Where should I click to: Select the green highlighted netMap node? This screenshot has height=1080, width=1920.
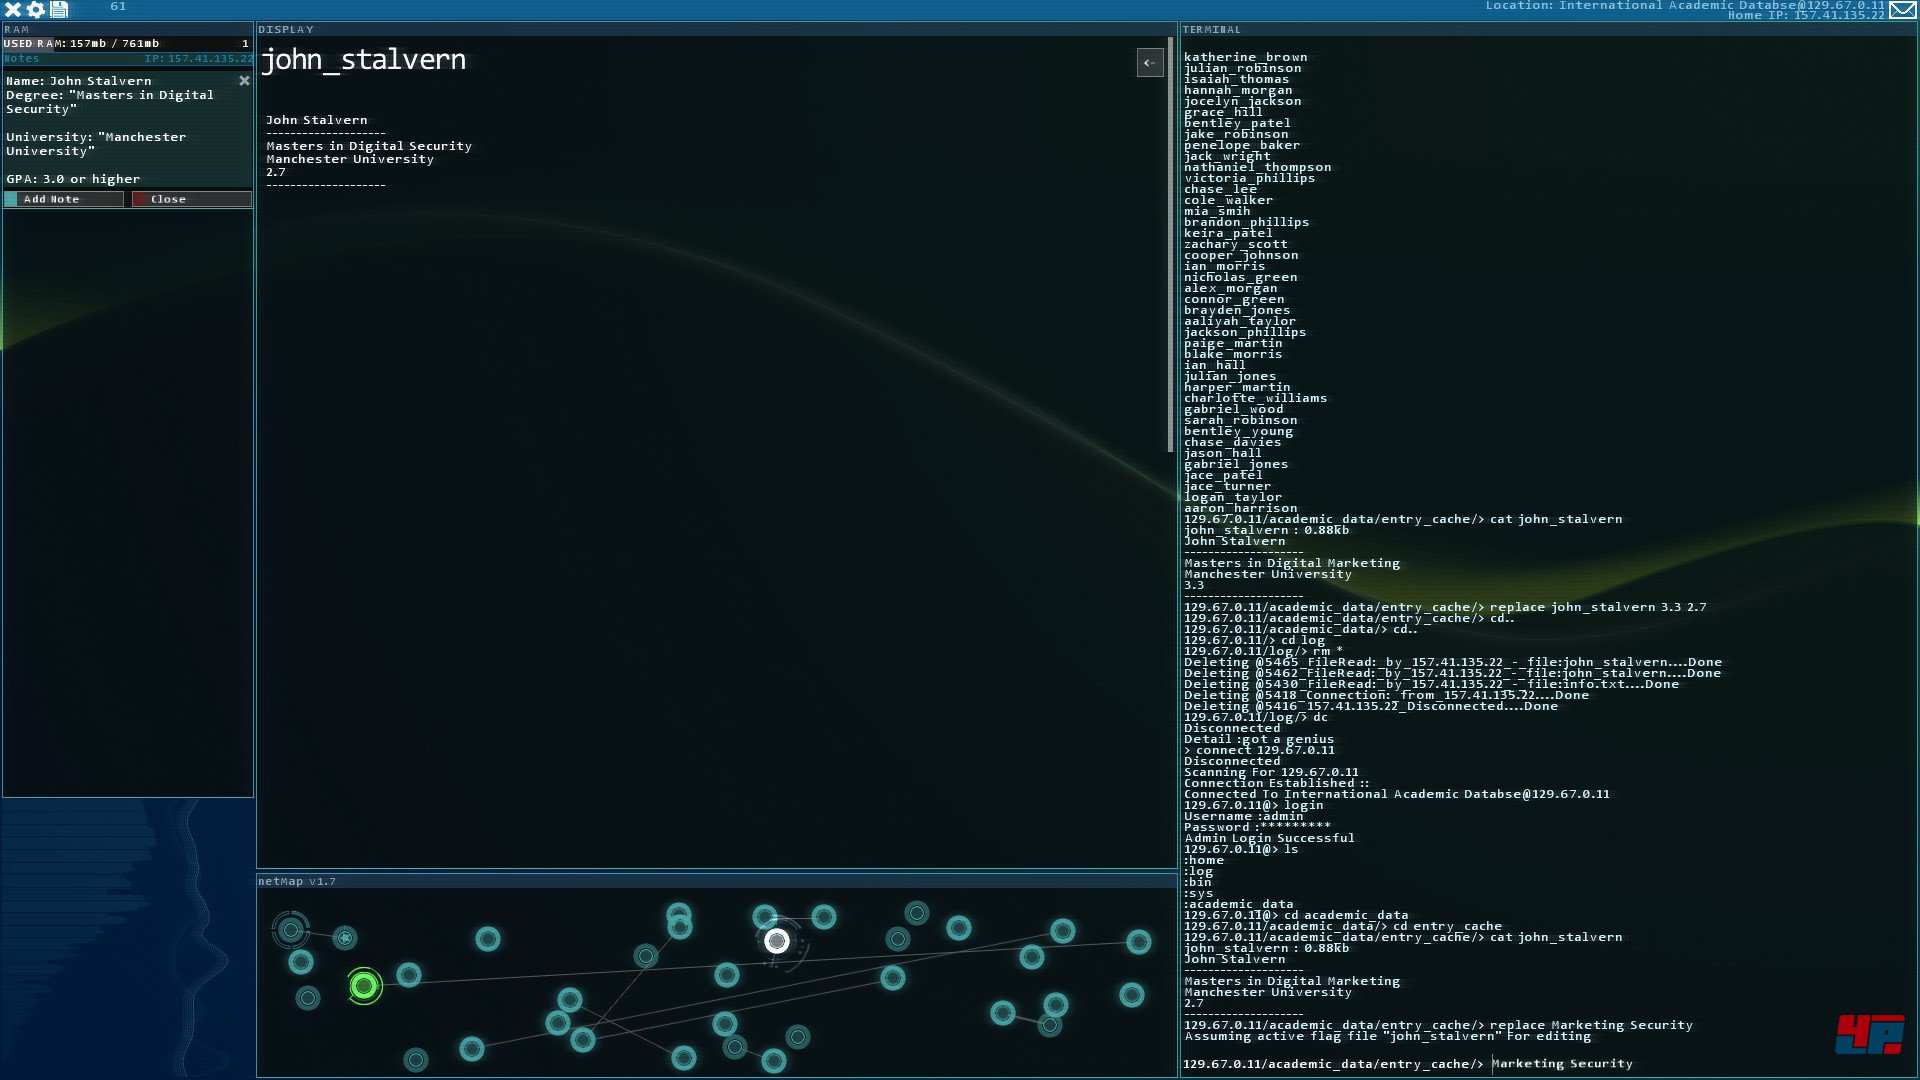(x=364, y=987)
